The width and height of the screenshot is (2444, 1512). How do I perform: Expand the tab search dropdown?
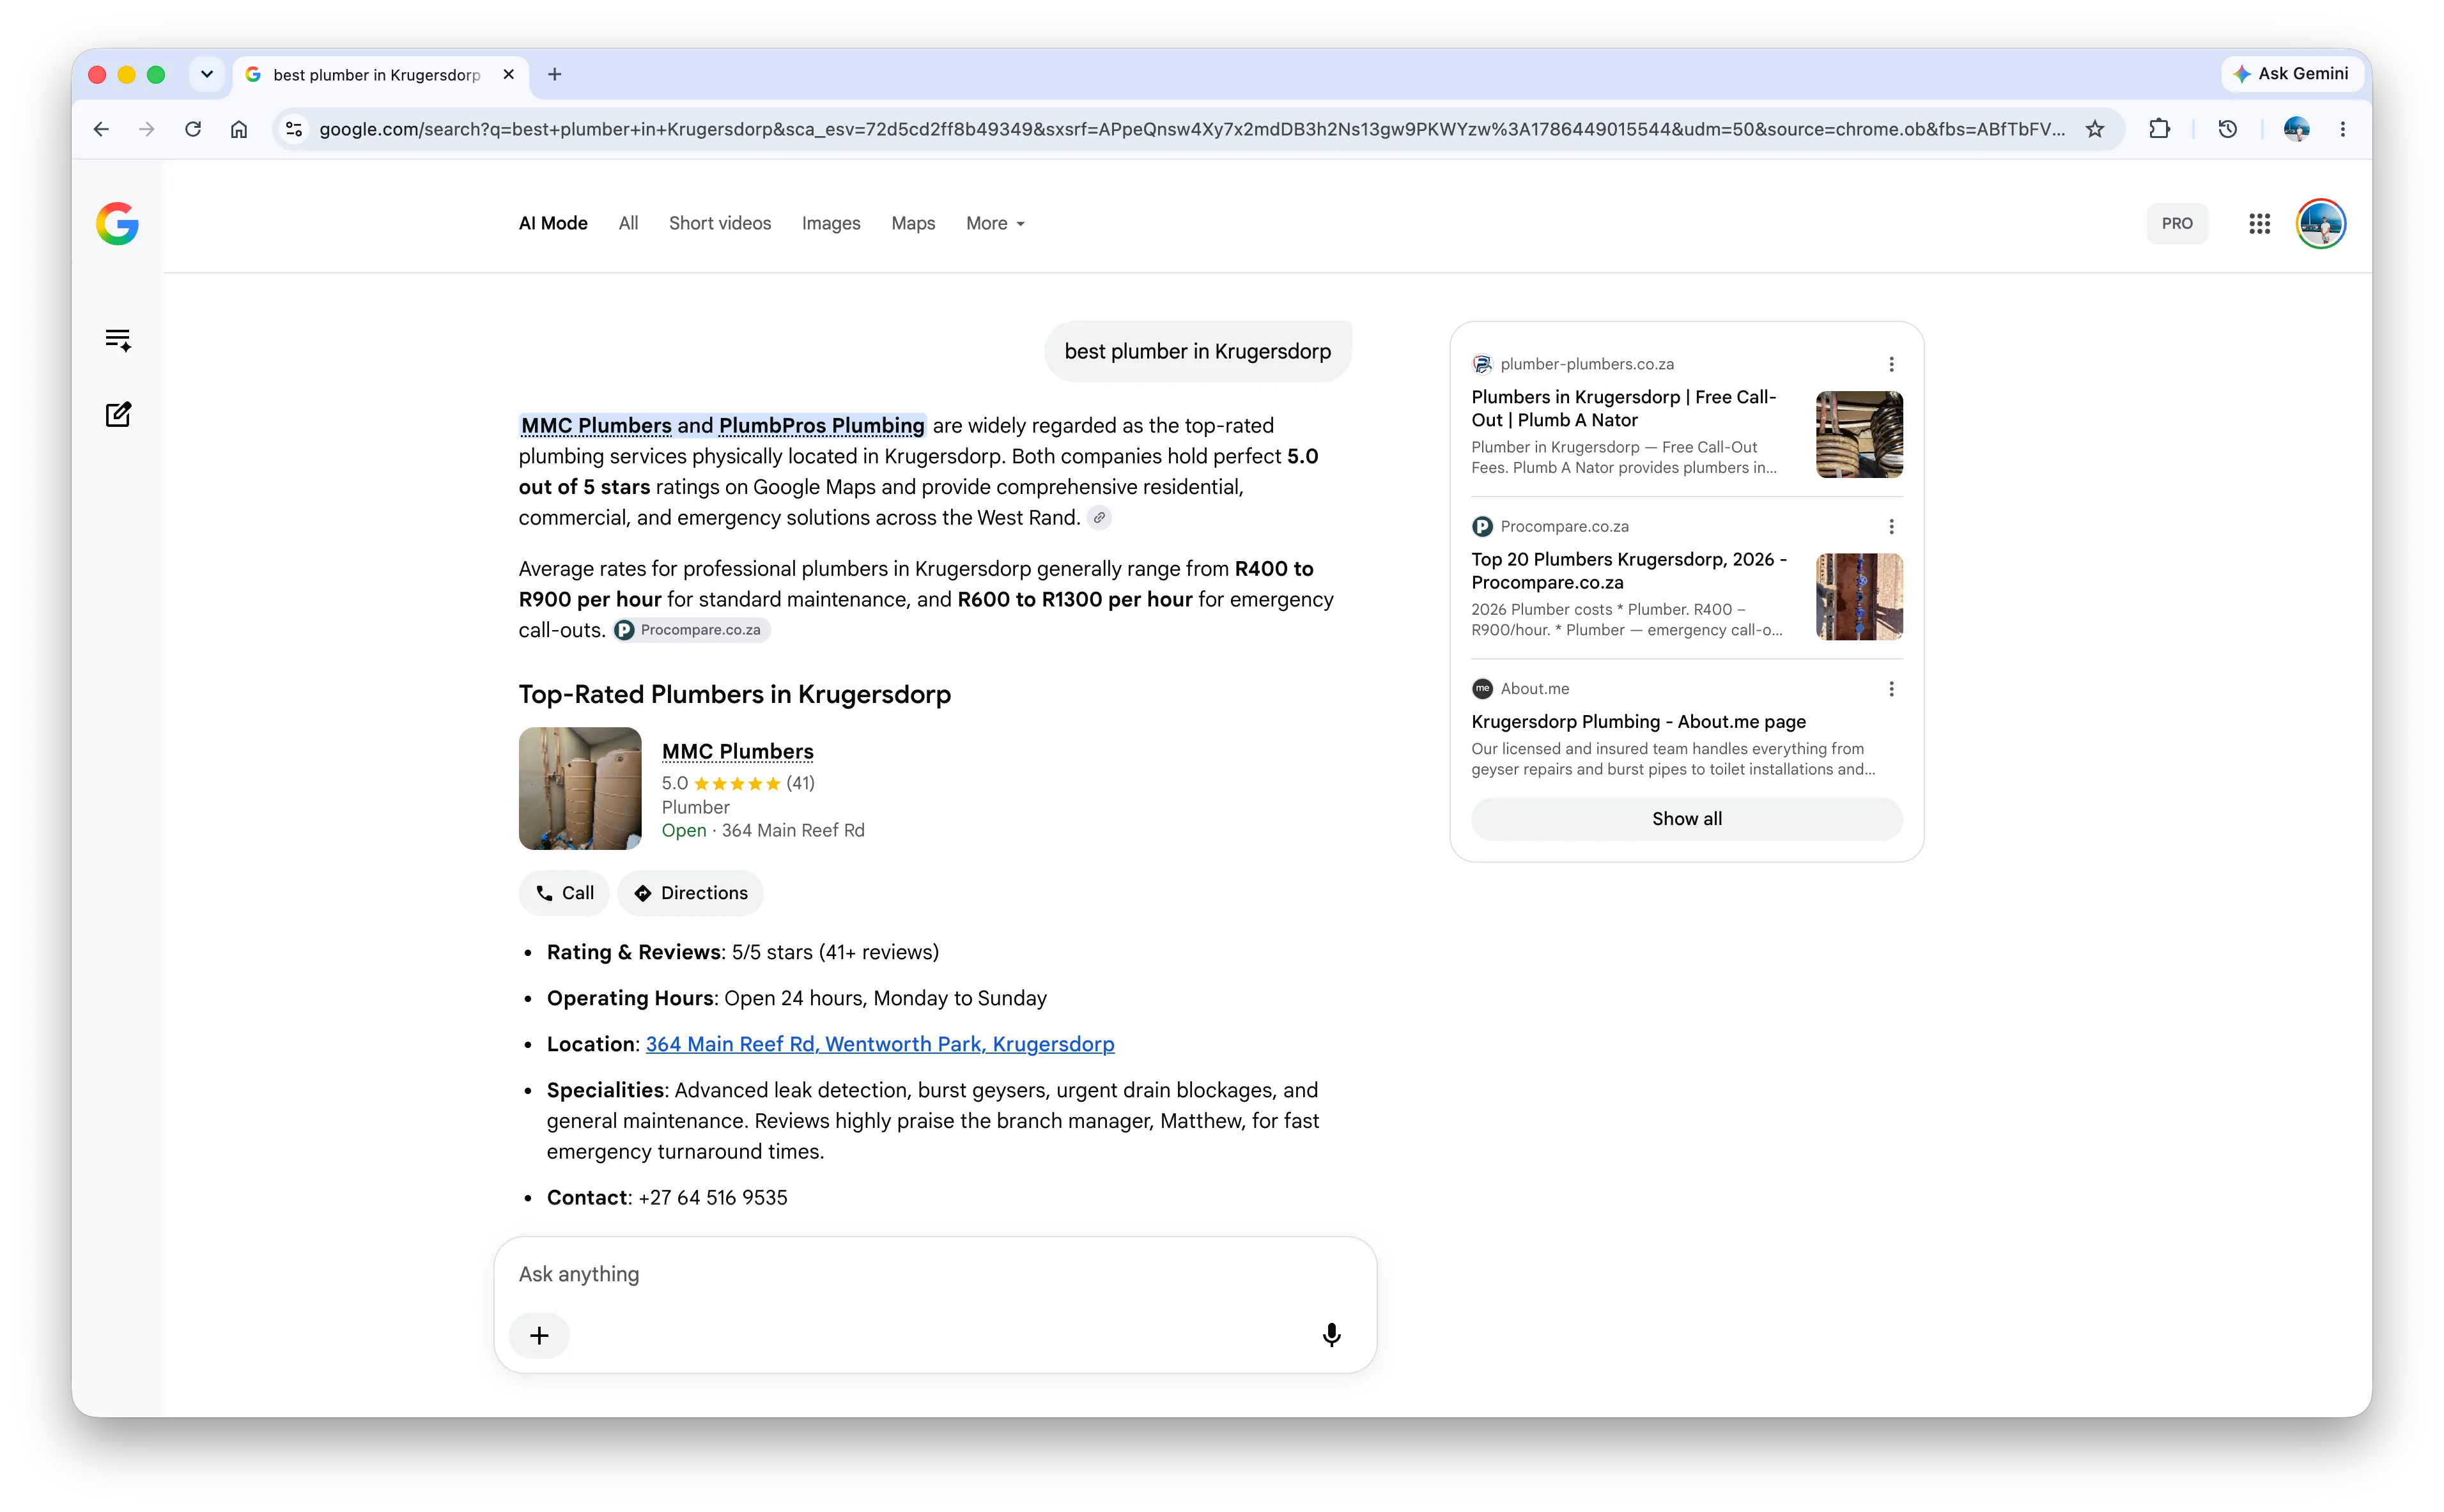(x=207, y=74)
